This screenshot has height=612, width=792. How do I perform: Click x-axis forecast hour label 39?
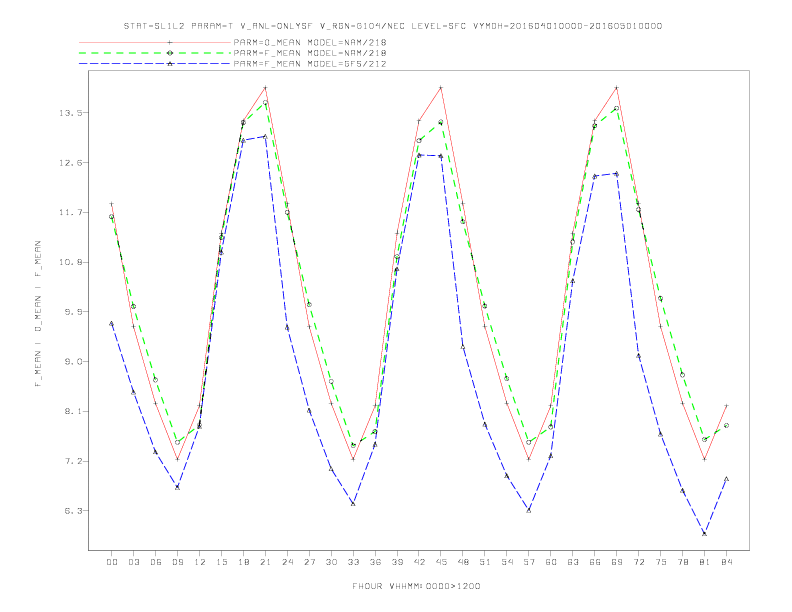[x=397, y=562]
